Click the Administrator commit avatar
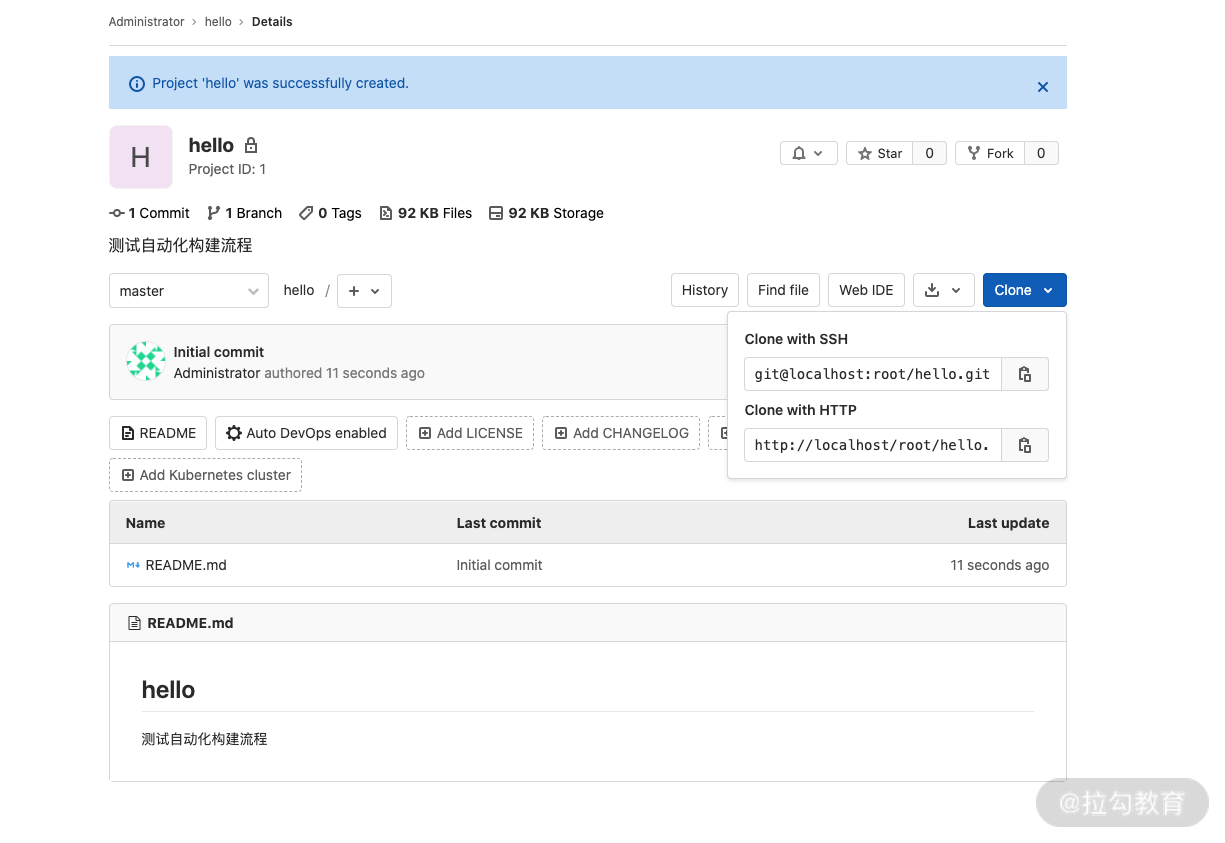Viewport: 1225px width, 843px height. pyautogui.click(x=146, y=362)
